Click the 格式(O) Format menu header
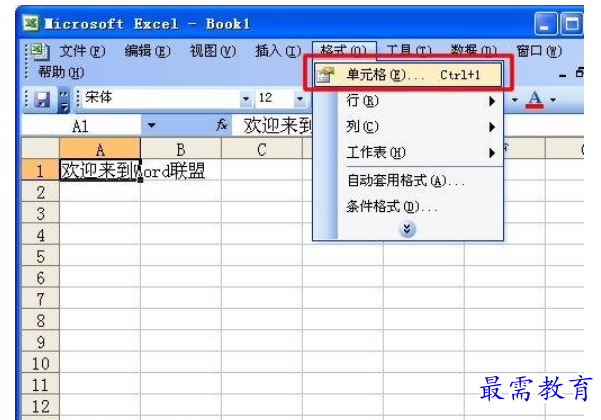Image resolution: width=601 pixels, height=420 pixels. [344, 50]
